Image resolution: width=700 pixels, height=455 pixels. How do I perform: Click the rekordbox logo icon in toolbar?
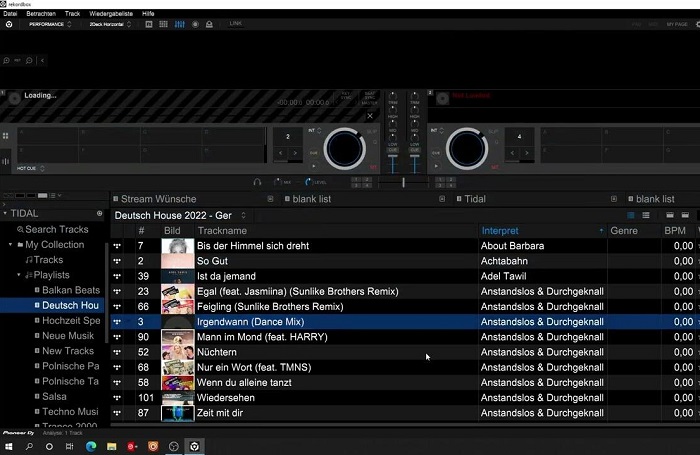point(9,24)
